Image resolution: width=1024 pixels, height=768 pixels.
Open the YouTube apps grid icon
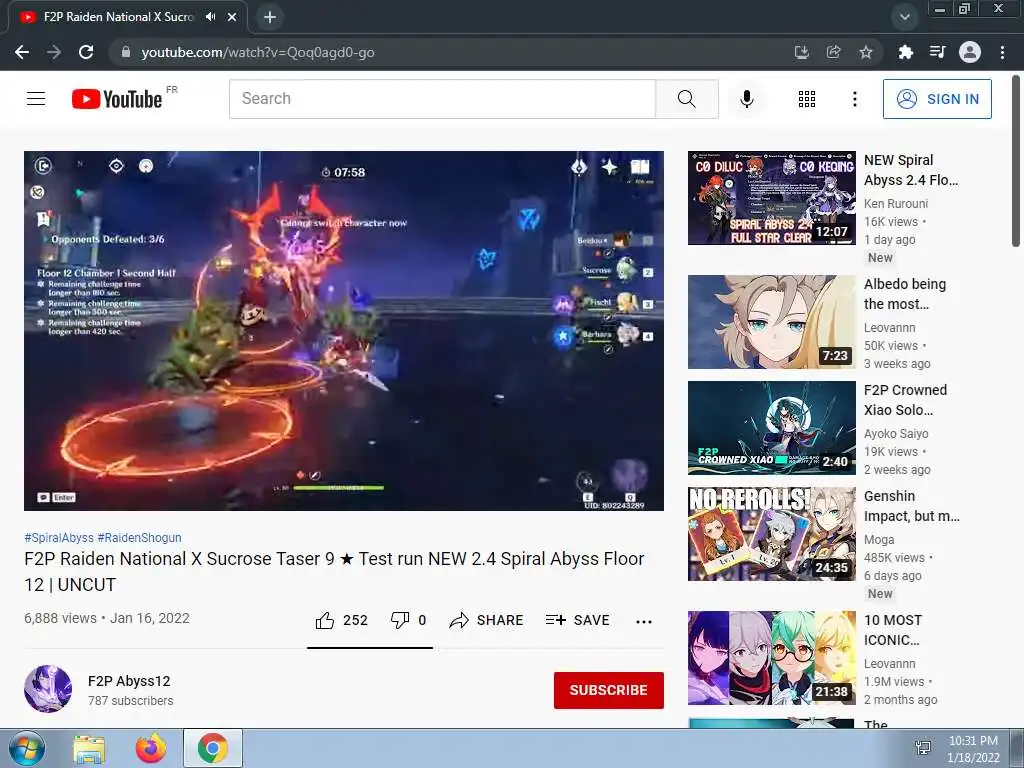pos(807,99)
